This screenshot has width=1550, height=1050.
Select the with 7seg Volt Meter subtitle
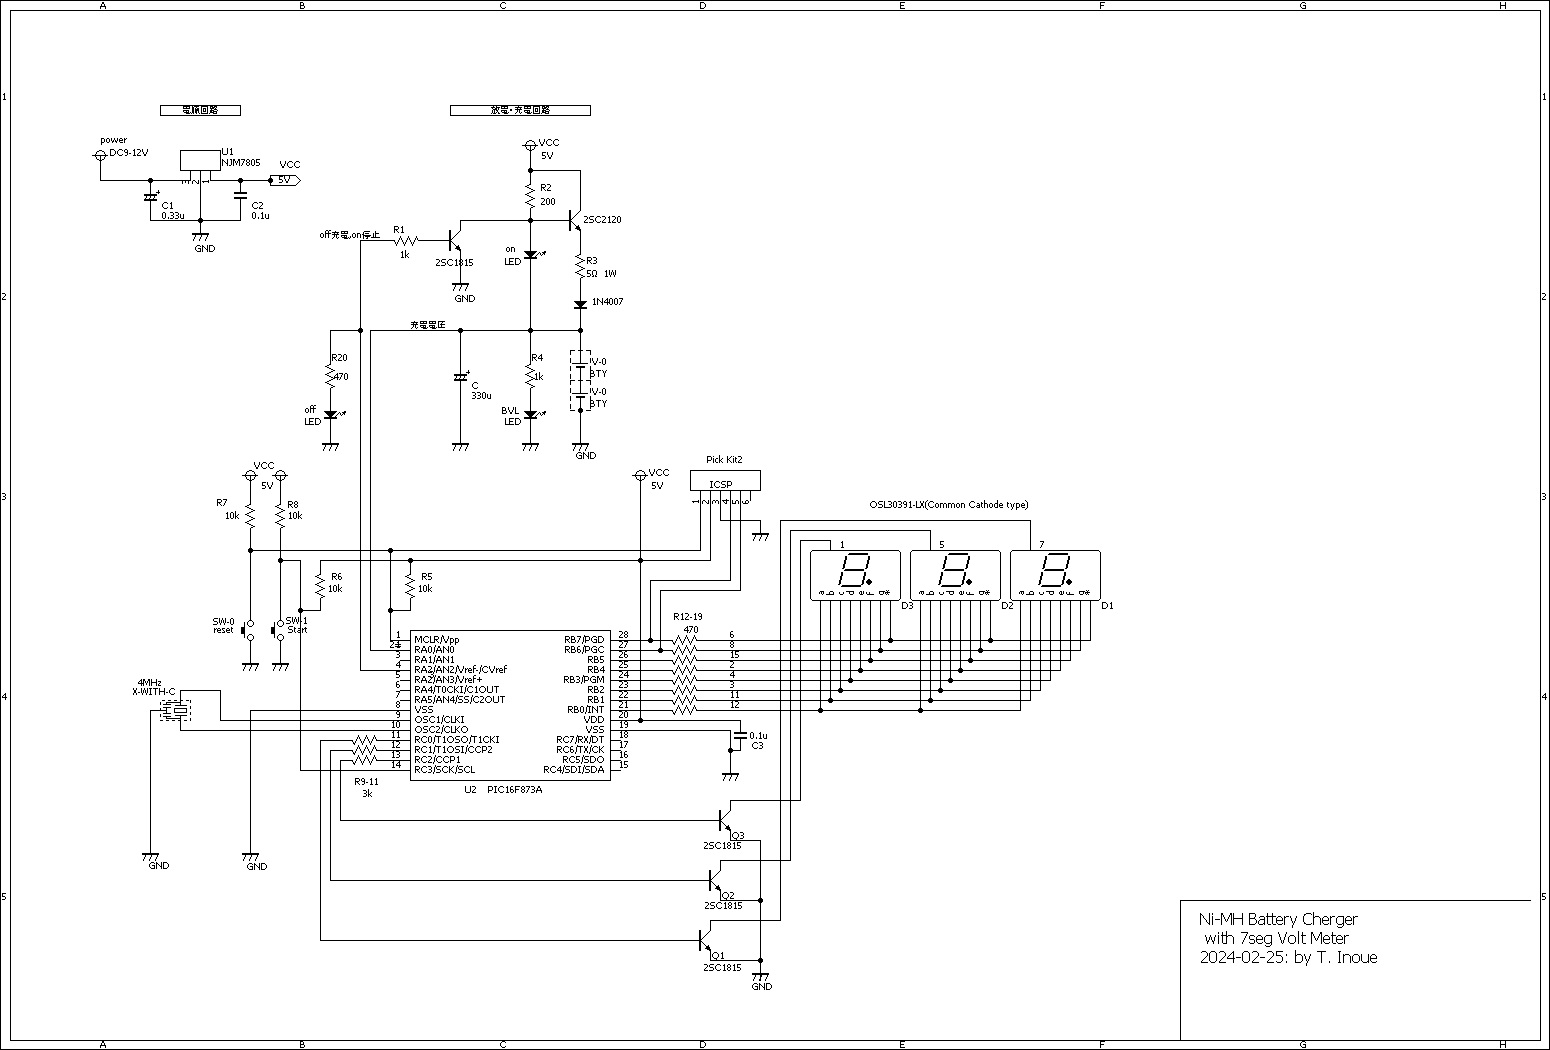(x=1276, y=938)
